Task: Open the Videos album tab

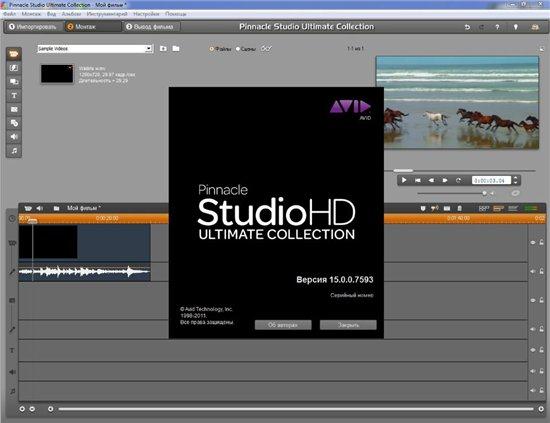Action: 14,54
